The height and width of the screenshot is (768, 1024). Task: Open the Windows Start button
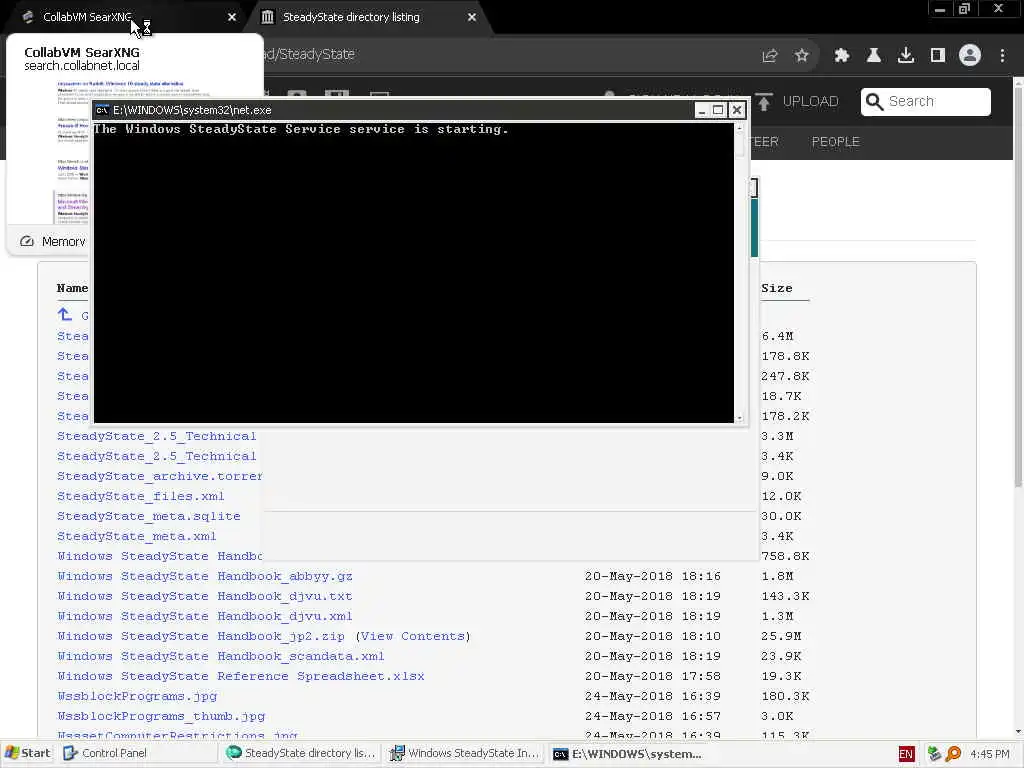coord(27,753)
